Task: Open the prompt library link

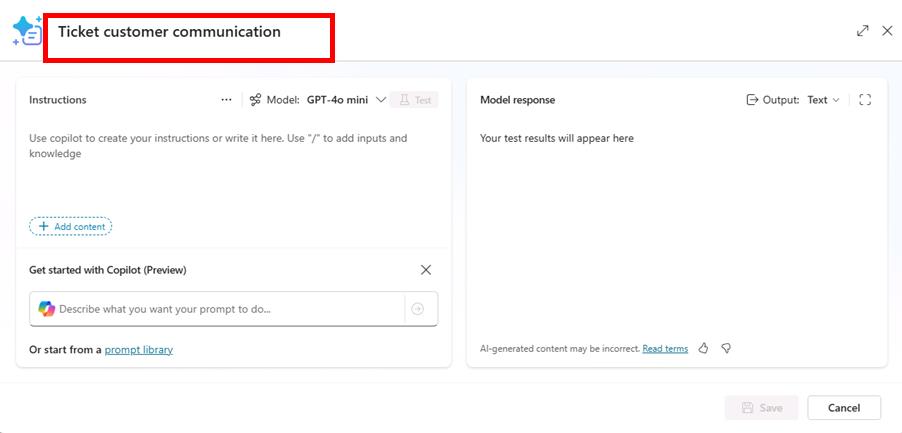Action: (138, 350)
